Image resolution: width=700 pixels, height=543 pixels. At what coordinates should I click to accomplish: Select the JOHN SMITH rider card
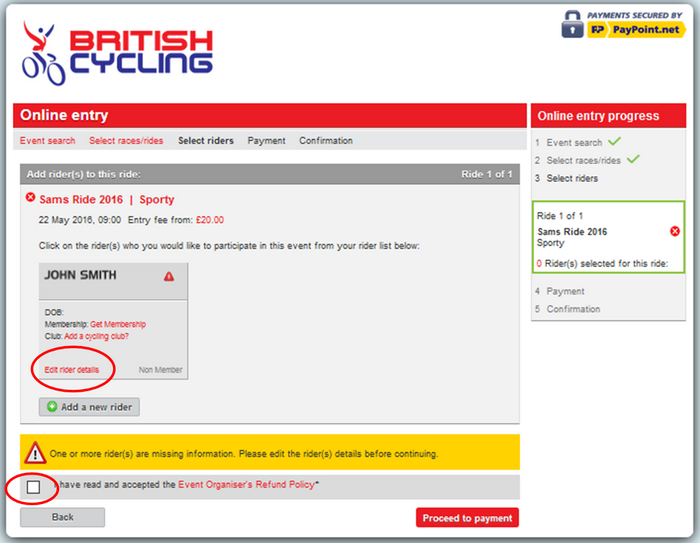pos(113,321)
